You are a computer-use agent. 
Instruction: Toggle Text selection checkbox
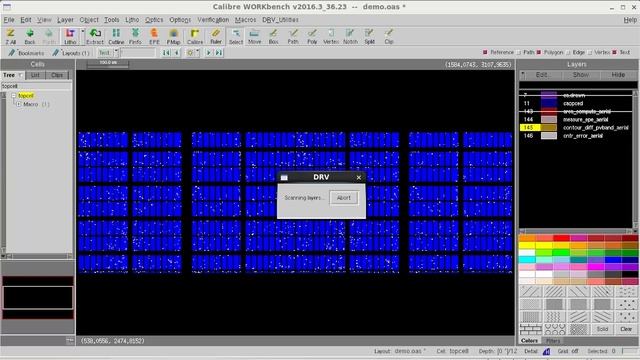pos(614,52)
